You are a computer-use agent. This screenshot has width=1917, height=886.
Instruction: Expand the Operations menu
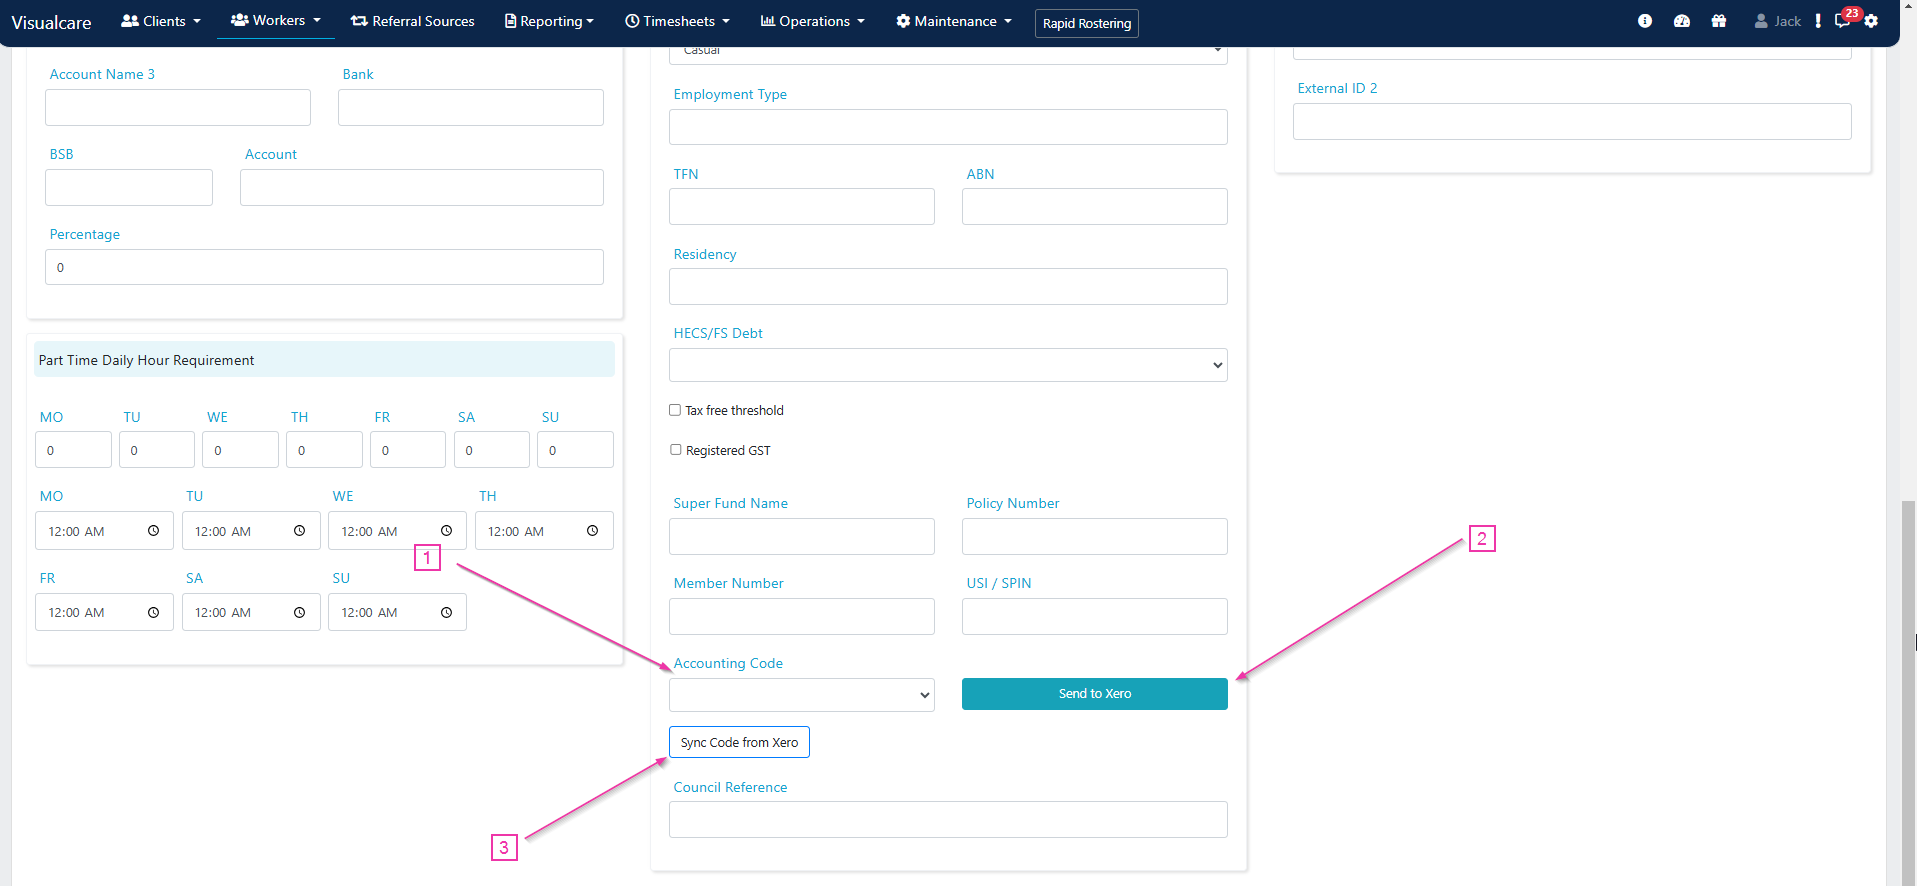813,21
